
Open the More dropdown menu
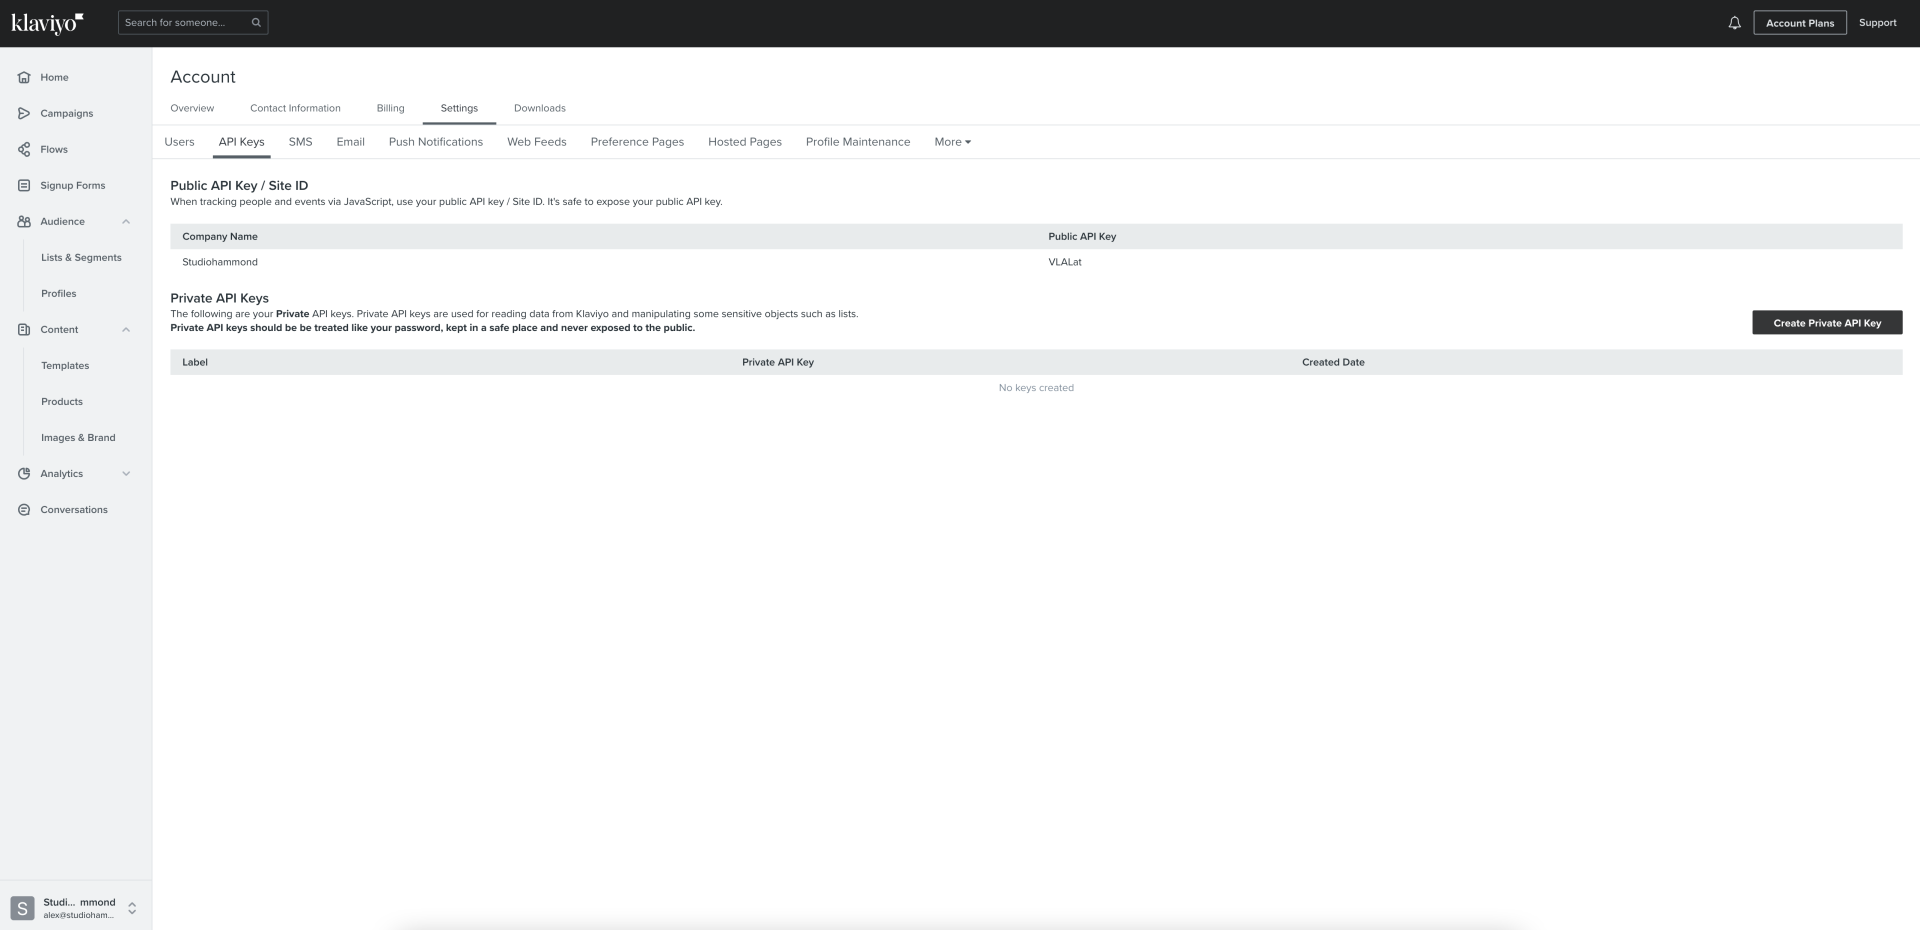[x=952, y=142]
